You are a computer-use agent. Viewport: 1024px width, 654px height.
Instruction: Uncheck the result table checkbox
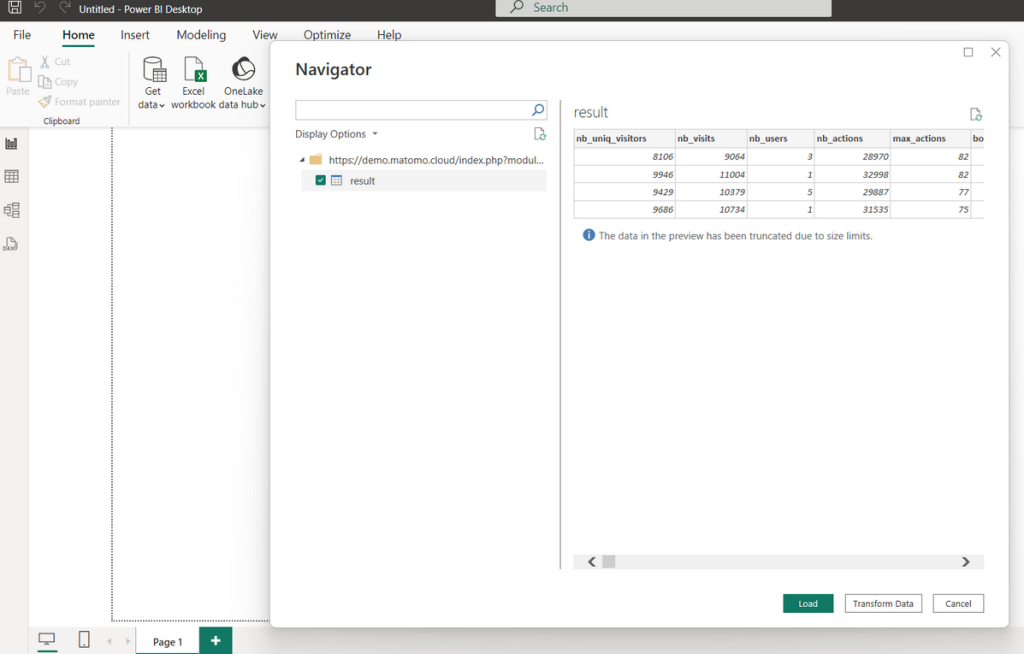point(322,181)
